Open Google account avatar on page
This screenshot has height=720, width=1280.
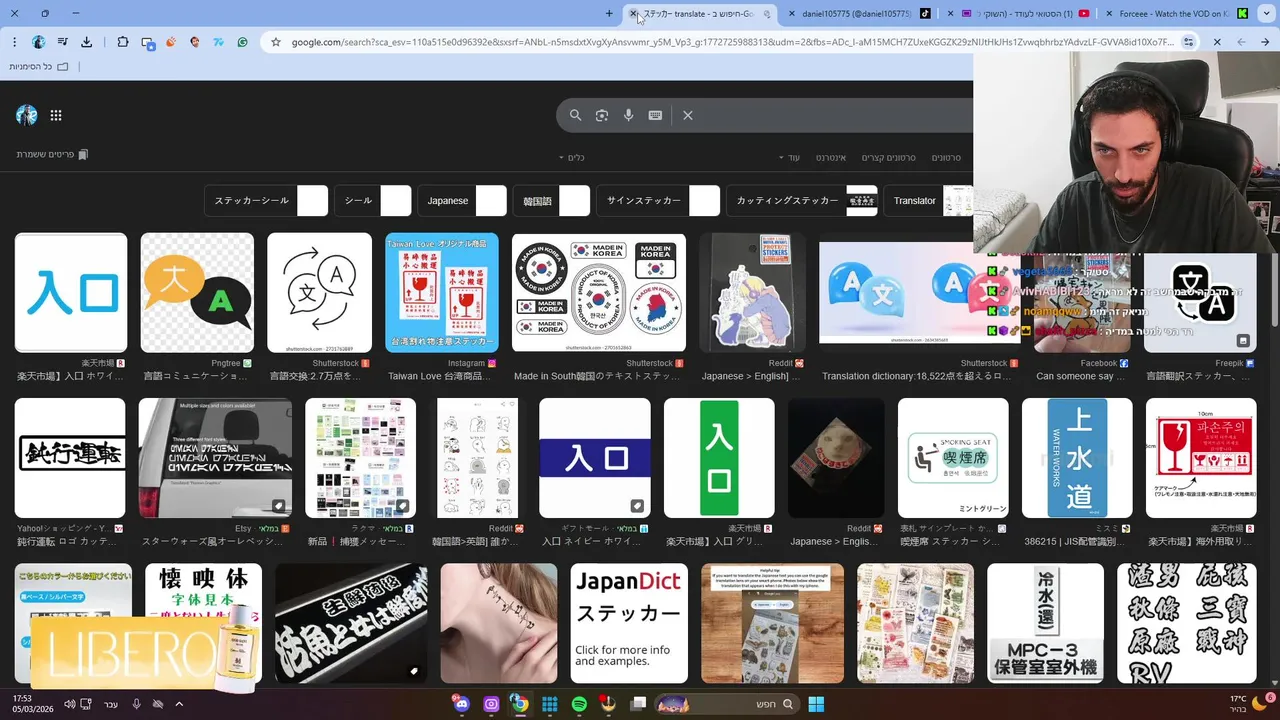[x=27, y=115]
